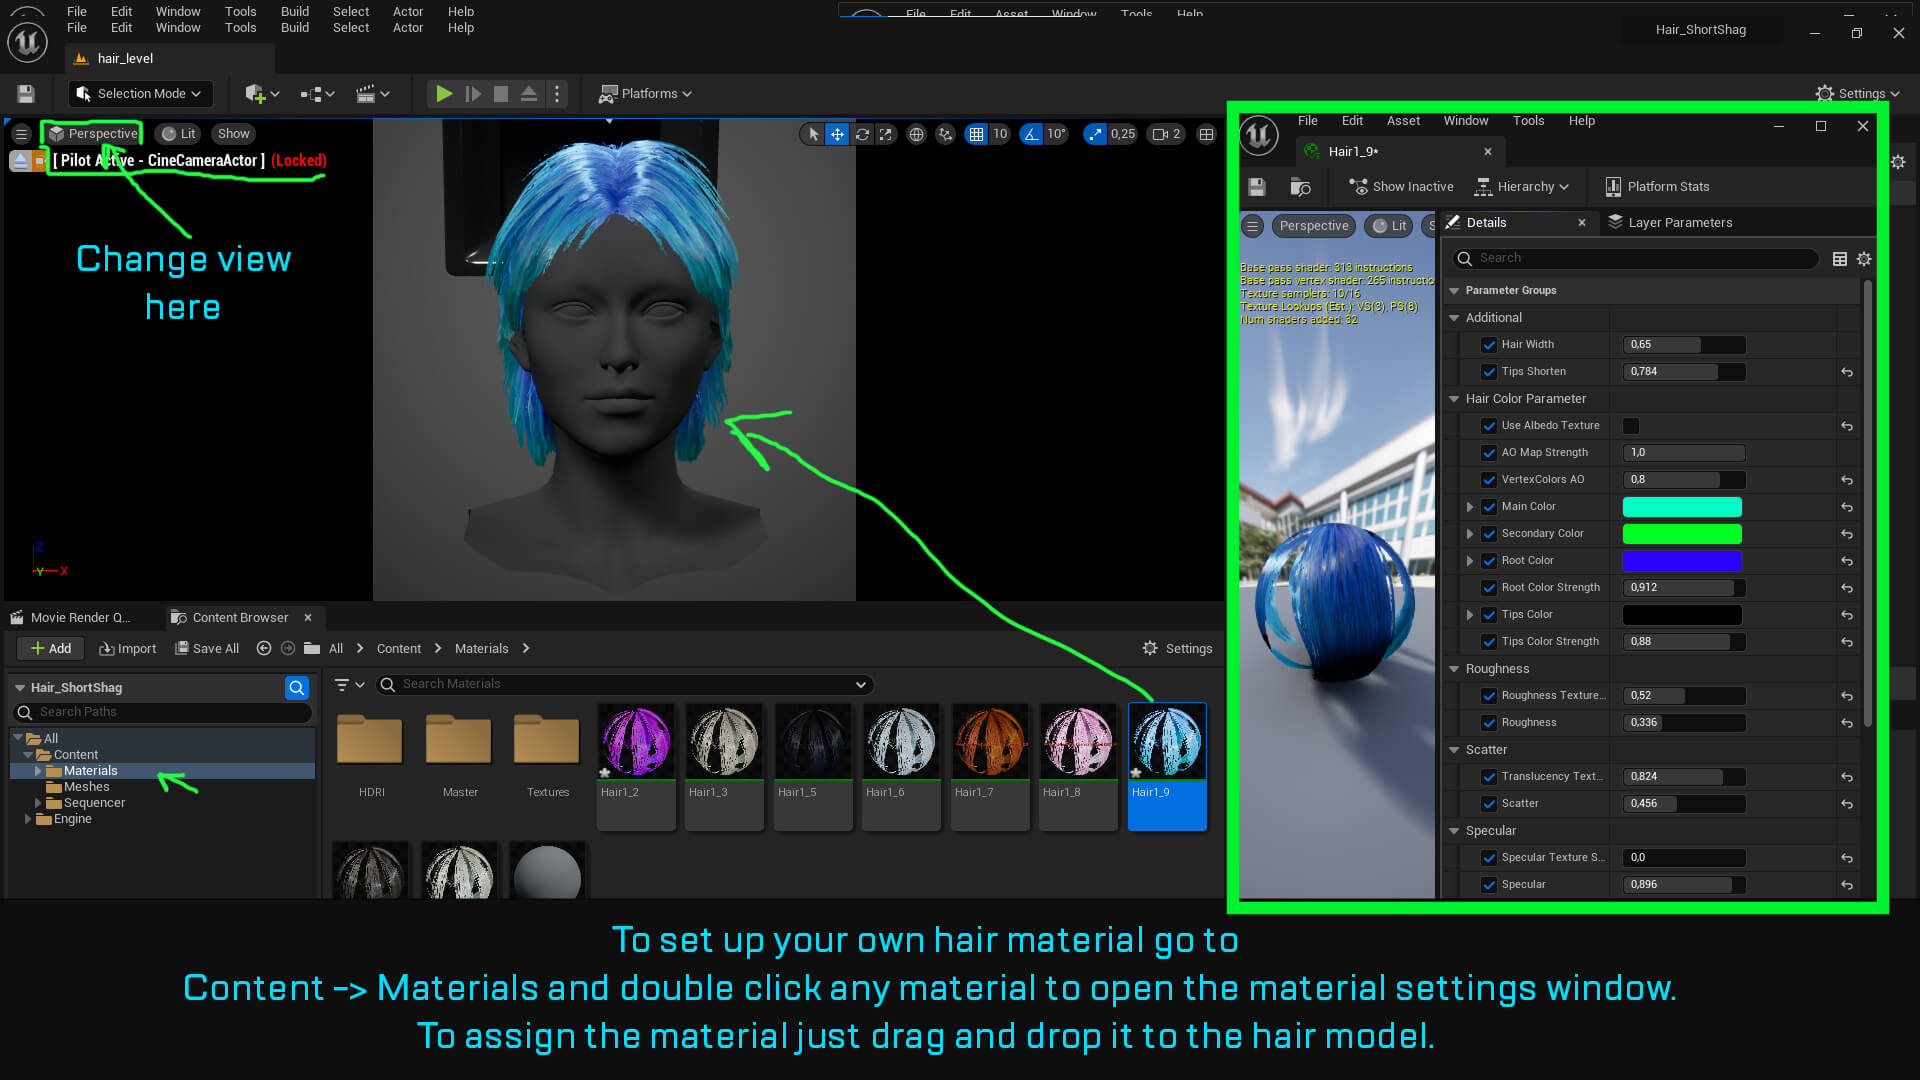Open Hierarchy dropdown in material editor

pyautogui.click(x=1522, y=187)
